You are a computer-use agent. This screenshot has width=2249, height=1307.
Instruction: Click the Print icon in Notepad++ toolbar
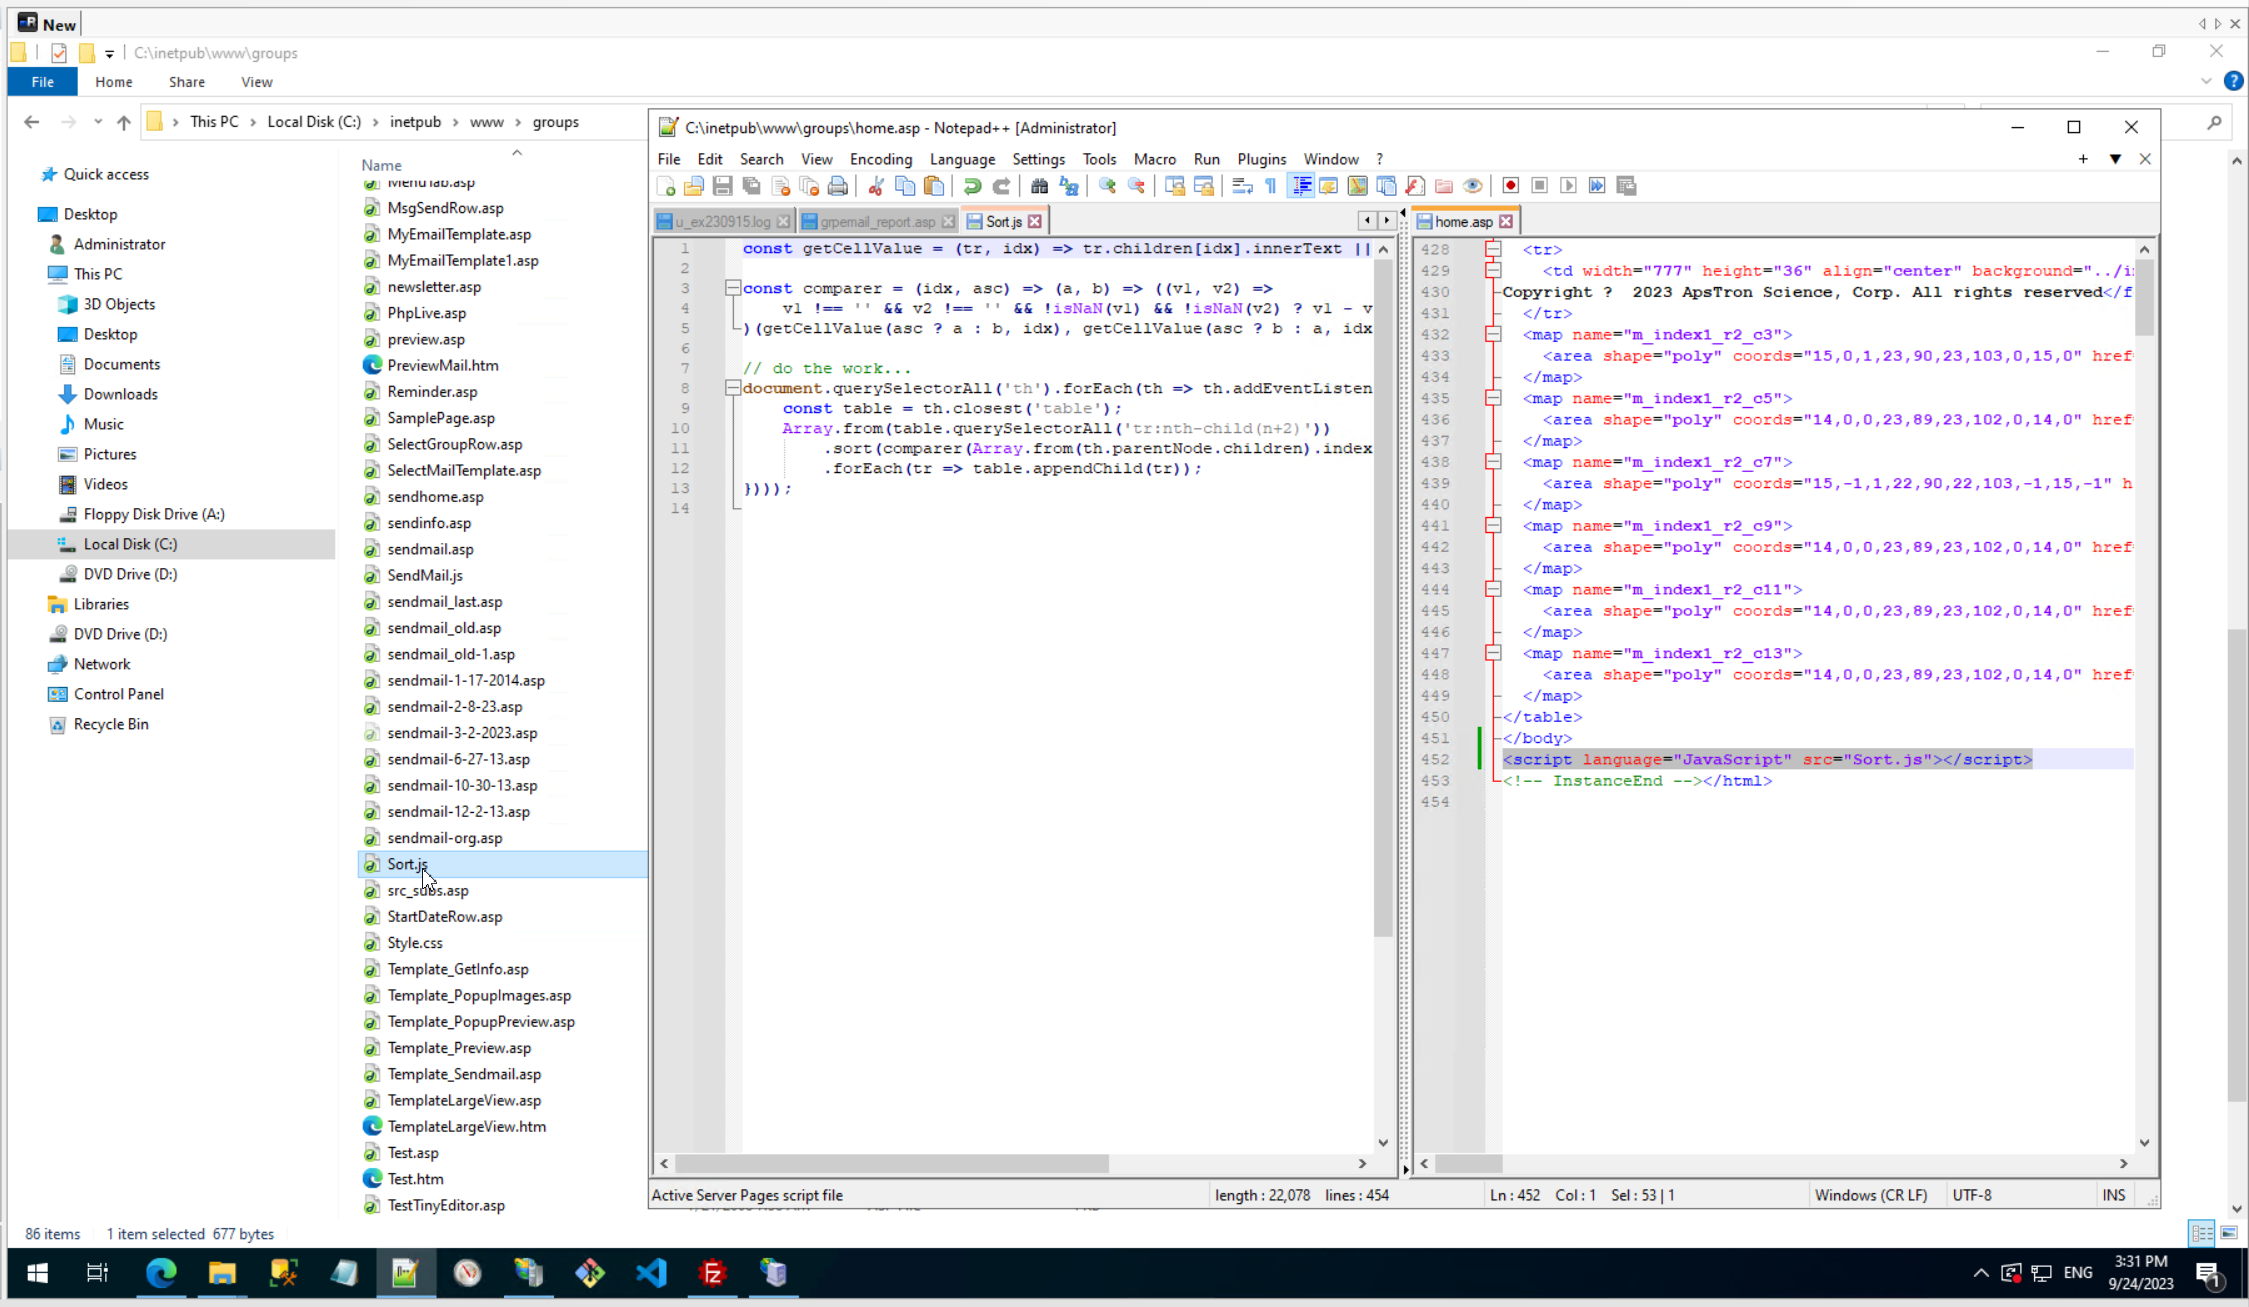(838, 186)
